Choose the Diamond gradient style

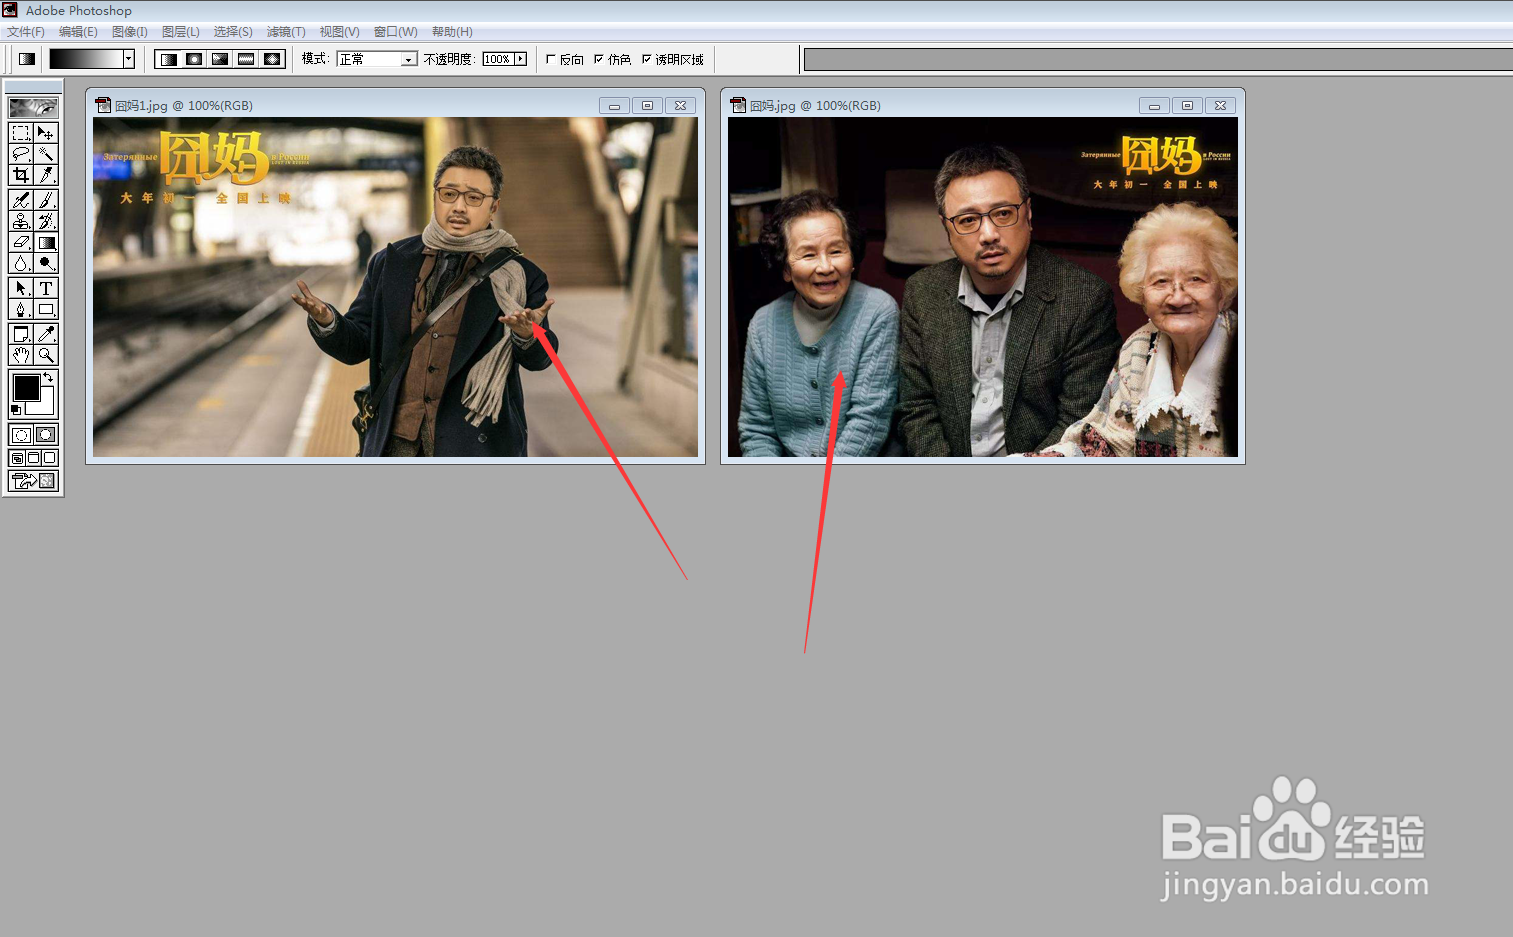click(x=272, y=59)
